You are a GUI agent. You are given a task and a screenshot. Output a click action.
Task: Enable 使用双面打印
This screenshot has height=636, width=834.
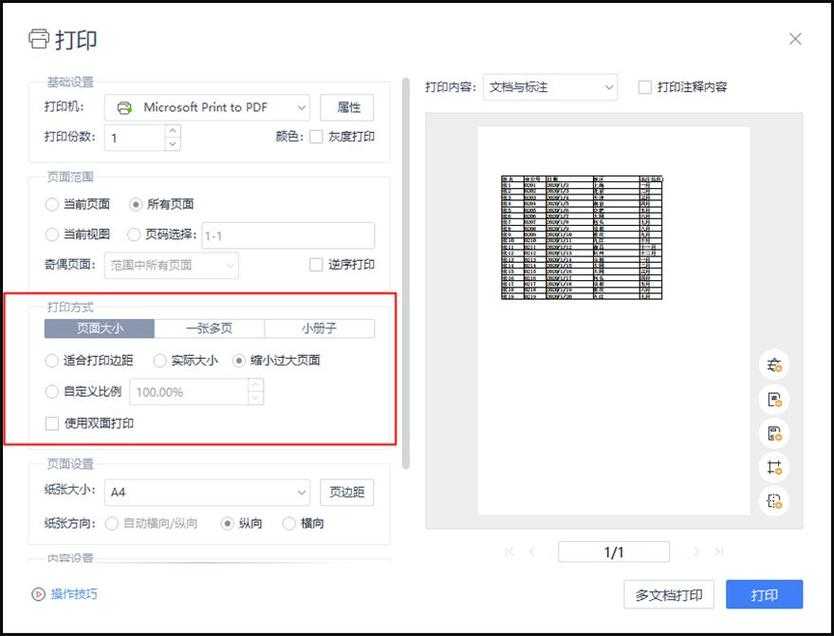pyautogui.click(x=51, y=424)
